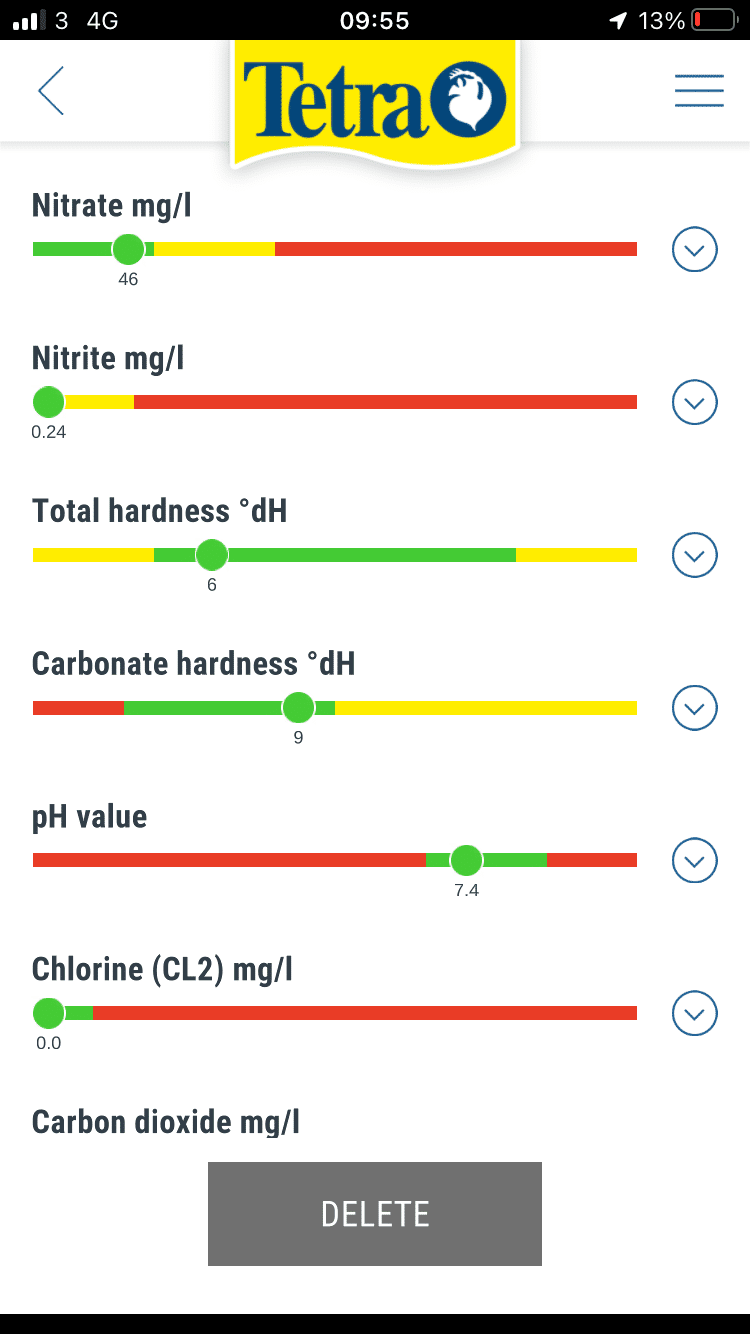The width and height of the screenshot is (750, 1334).
Task: Click the Nitrite slider handle at 0.24
Action: click(48, 402)
